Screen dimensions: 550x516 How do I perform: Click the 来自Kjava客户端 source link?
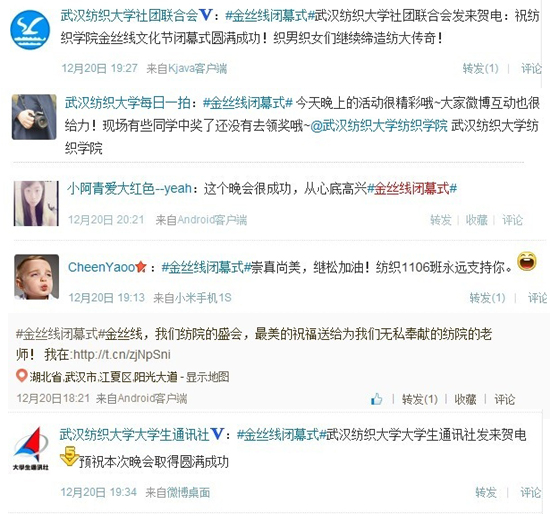pos(187,68)
